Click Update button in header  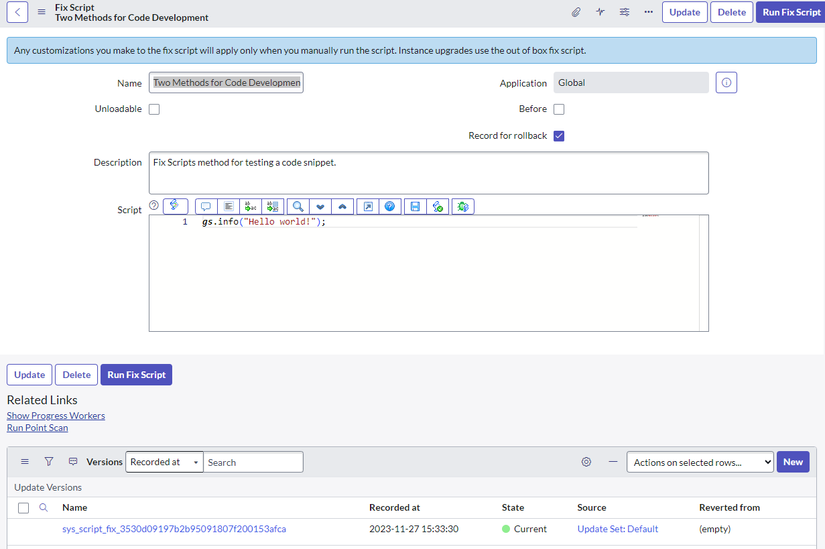(685, 12)
